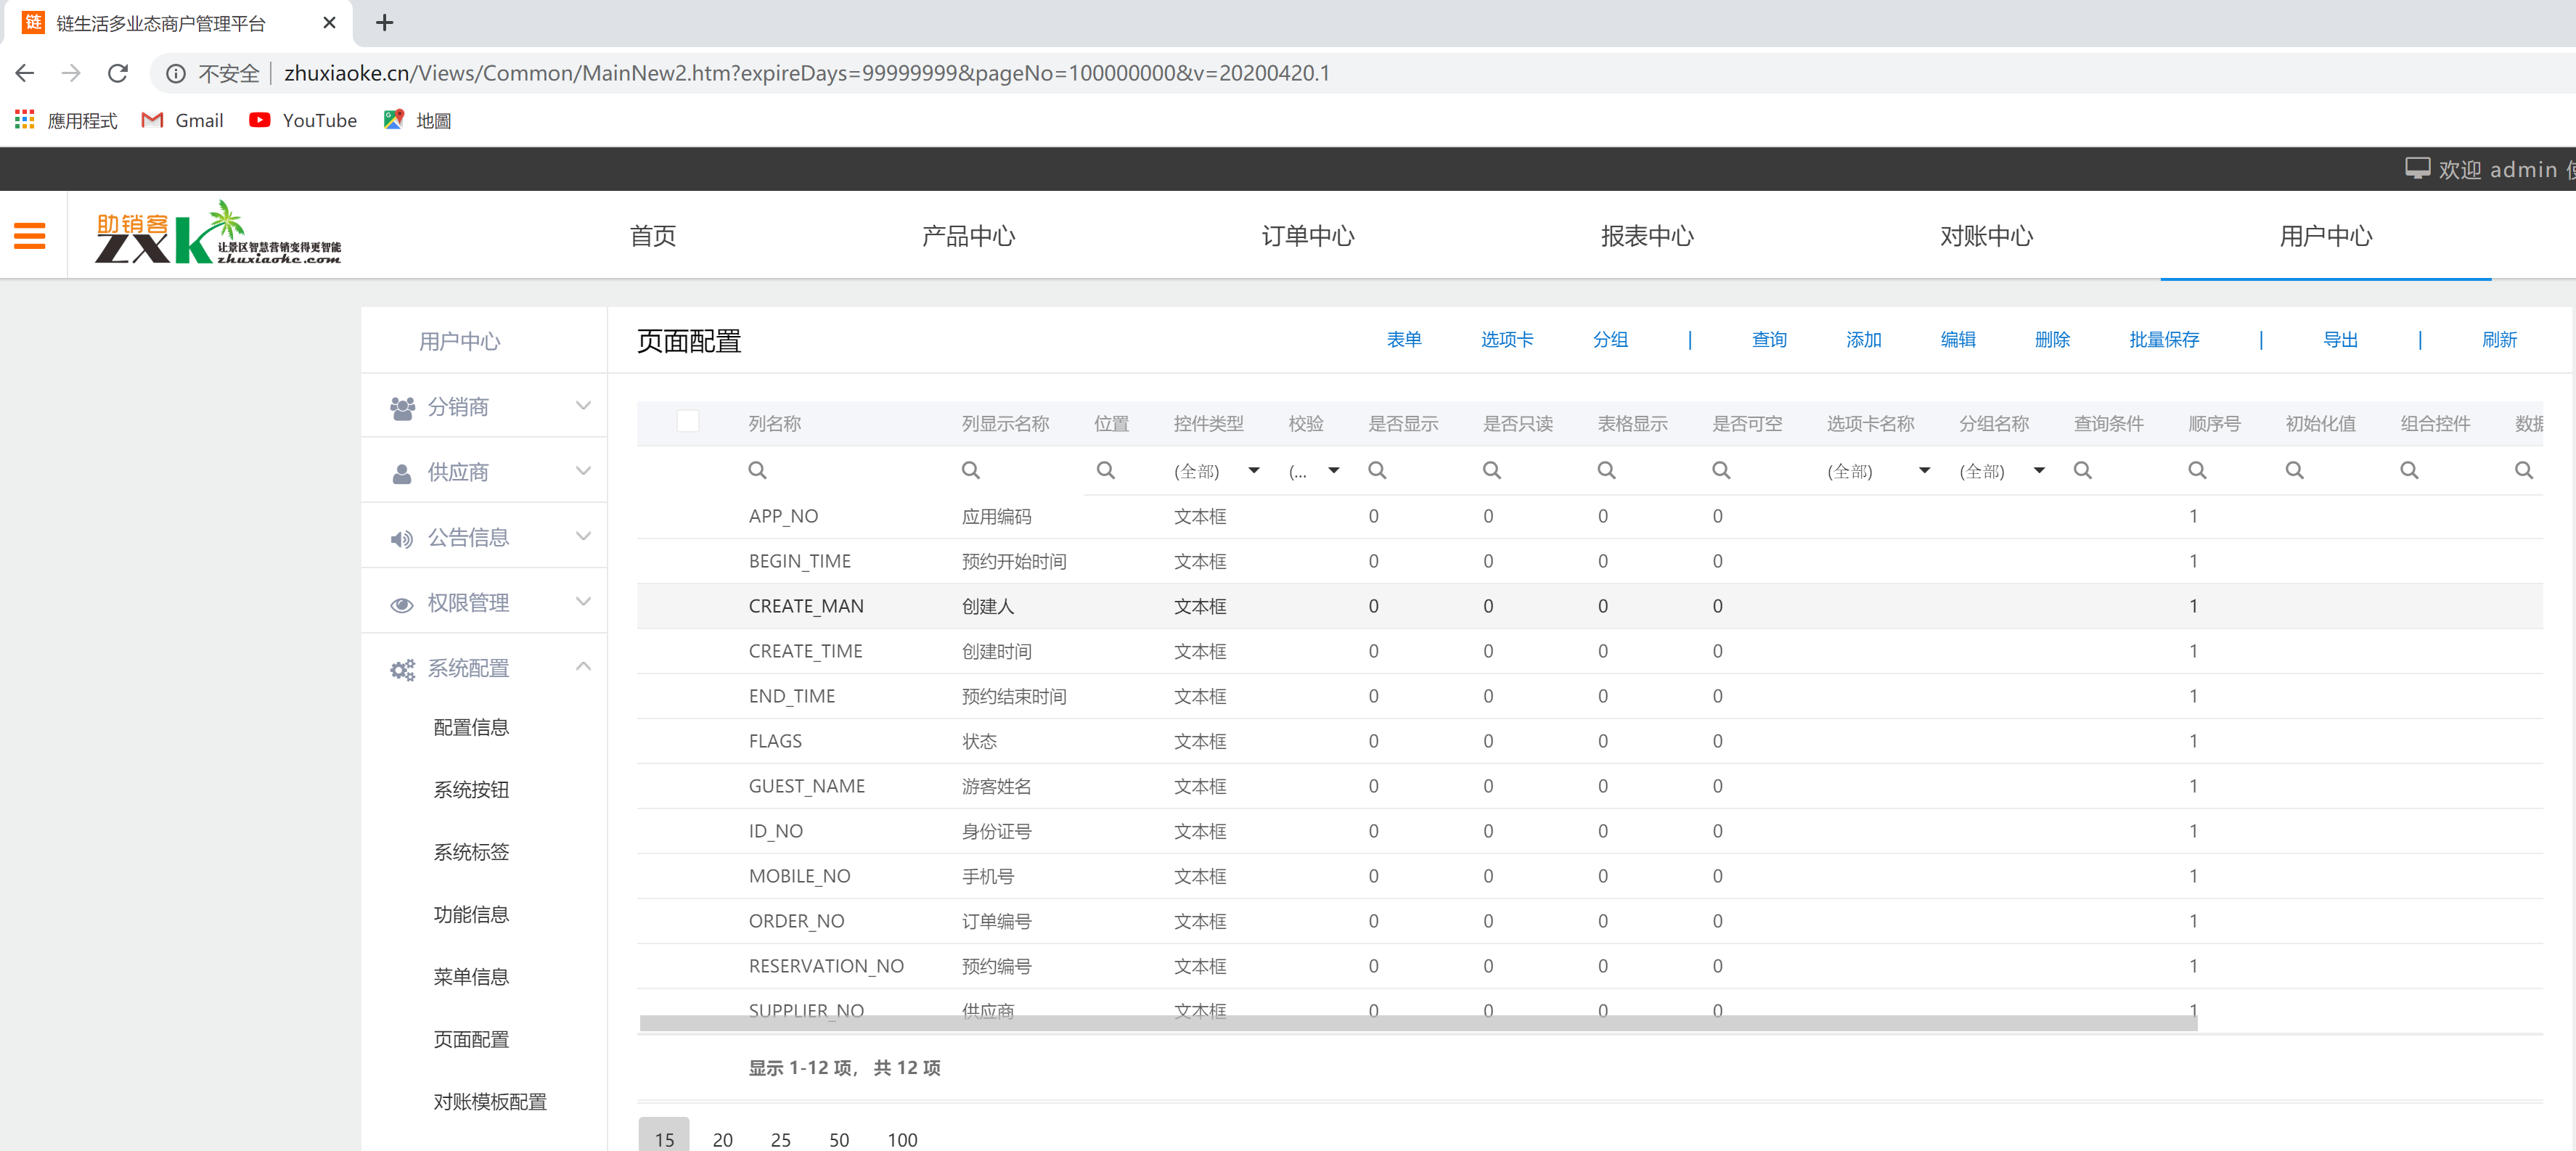Open 菜单信息 in the sidebar
The width and height of the screenshot is (2576, 1151).
[471, 977]
